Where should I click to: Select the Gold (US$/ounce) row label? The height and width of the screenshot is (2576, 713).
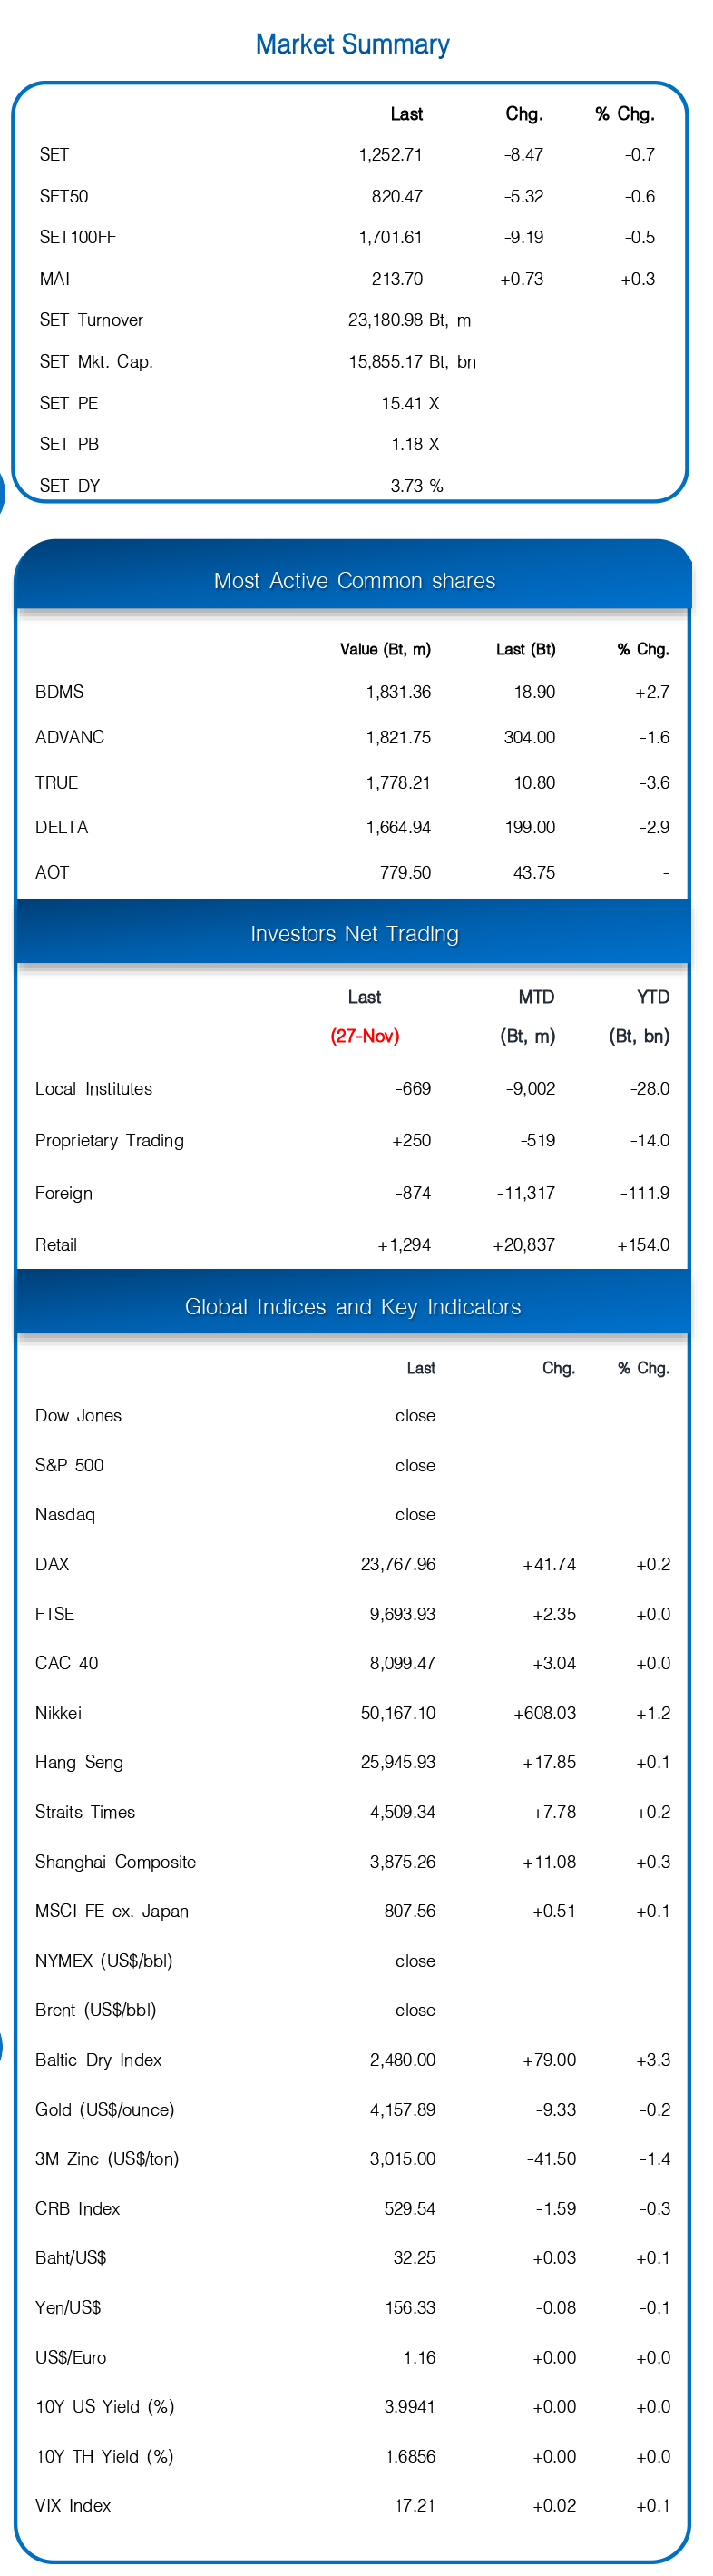click(104, 2109)
